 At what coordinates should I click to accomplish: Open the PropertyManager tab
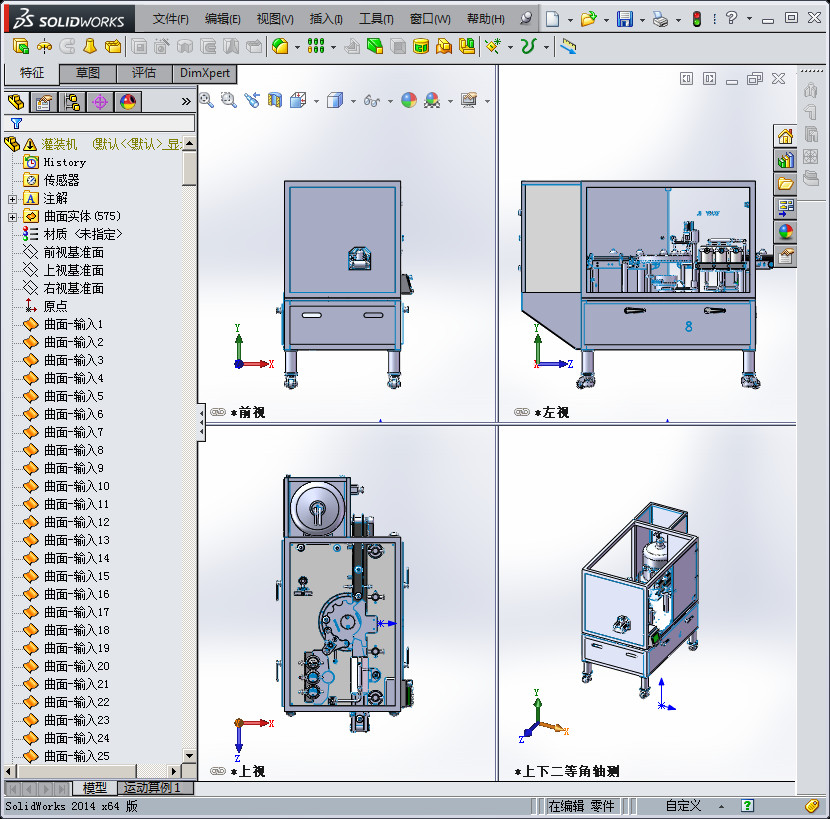coord(43,102)
